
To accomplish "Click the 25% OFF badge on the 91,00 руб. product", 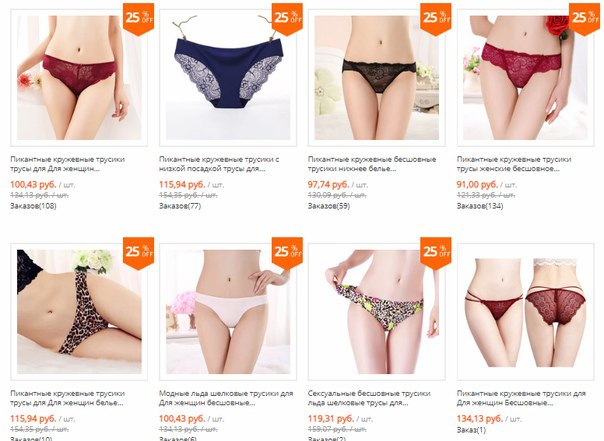I will 584,18.
